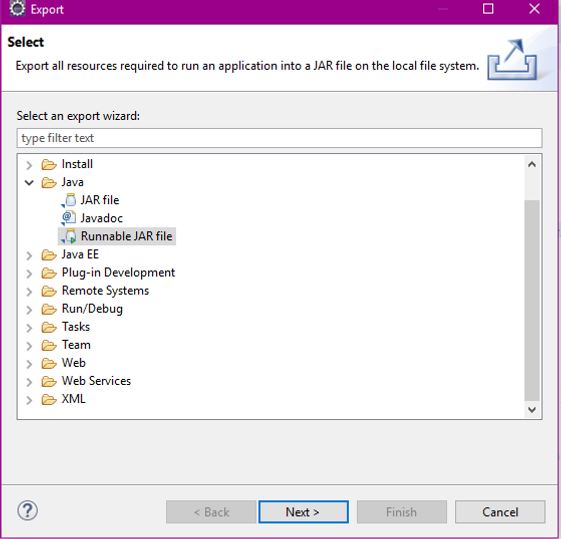Click the Java folder icon
Image resolution: width=561 pixels, height=539 pixels.
click(x=49, y=182)
